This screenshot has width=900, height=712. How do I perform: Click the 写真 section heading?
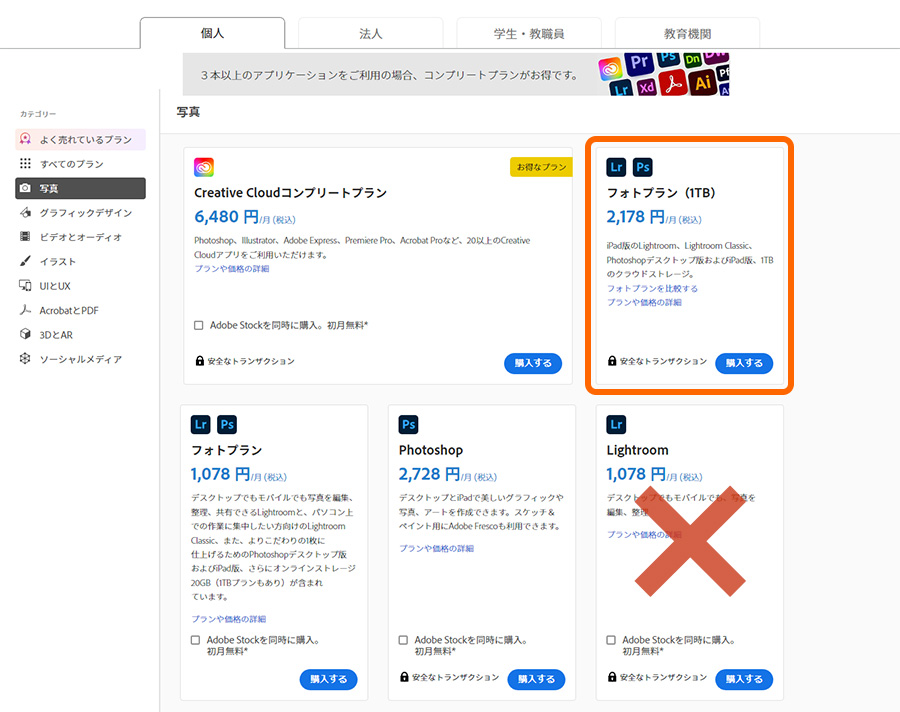[x=188, y=112]
